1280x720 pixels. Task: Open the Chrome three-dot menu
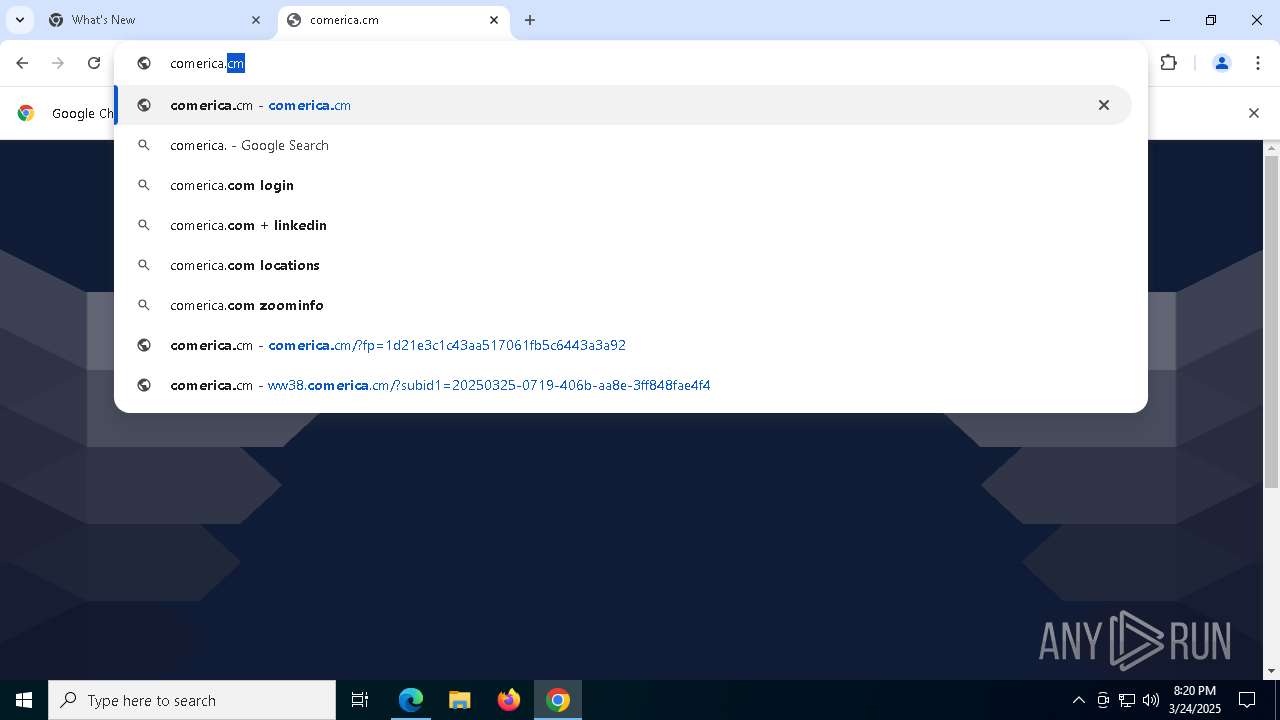point(1258,63)
